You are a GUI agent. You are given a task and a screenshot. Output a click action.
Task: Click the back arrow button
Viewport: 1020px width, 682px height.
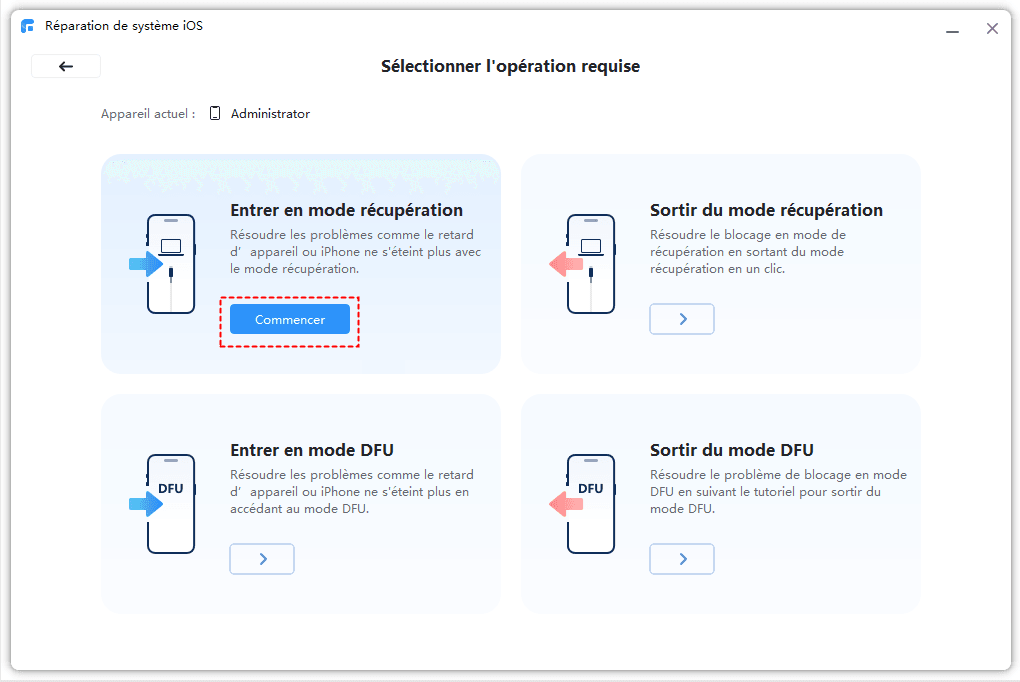tap(66, 66)
